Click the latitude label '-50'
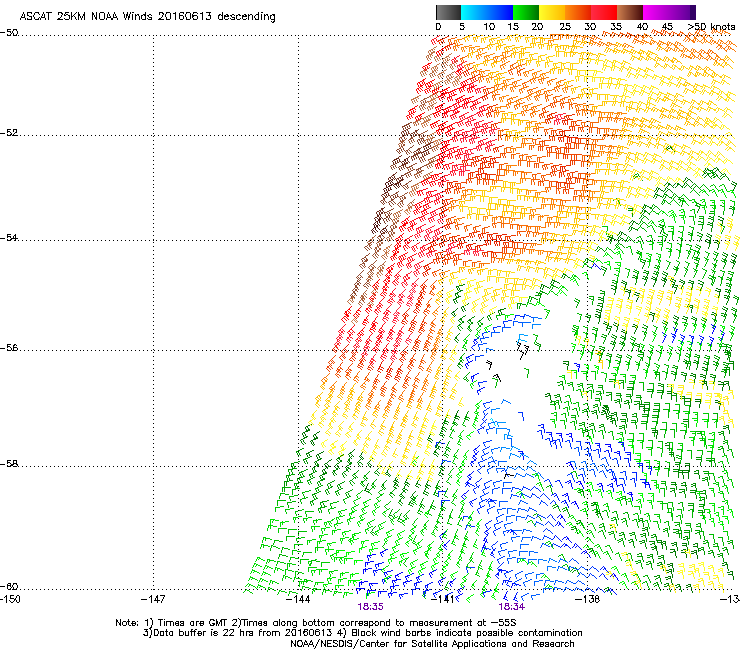The width and height of the screenshot is (740, 650). (9, 33)
